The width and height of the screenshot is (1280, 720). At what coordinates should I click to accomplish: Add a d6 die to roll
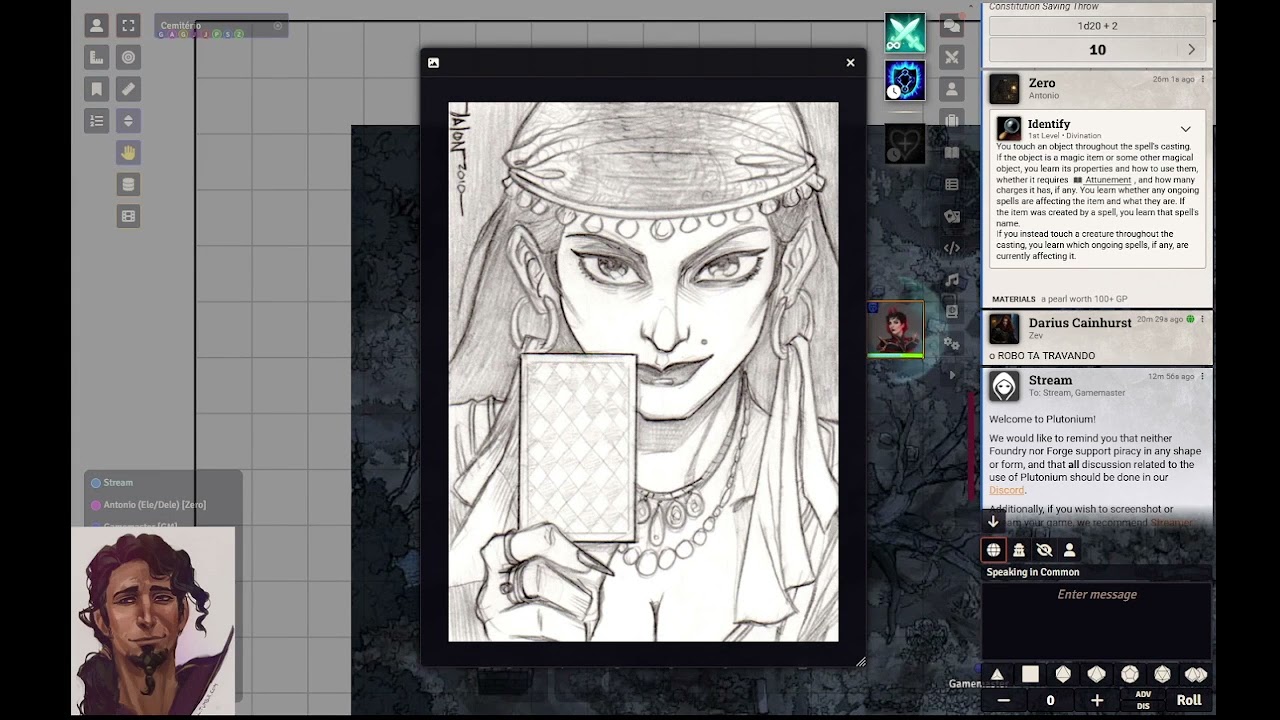coord(1030,675)
